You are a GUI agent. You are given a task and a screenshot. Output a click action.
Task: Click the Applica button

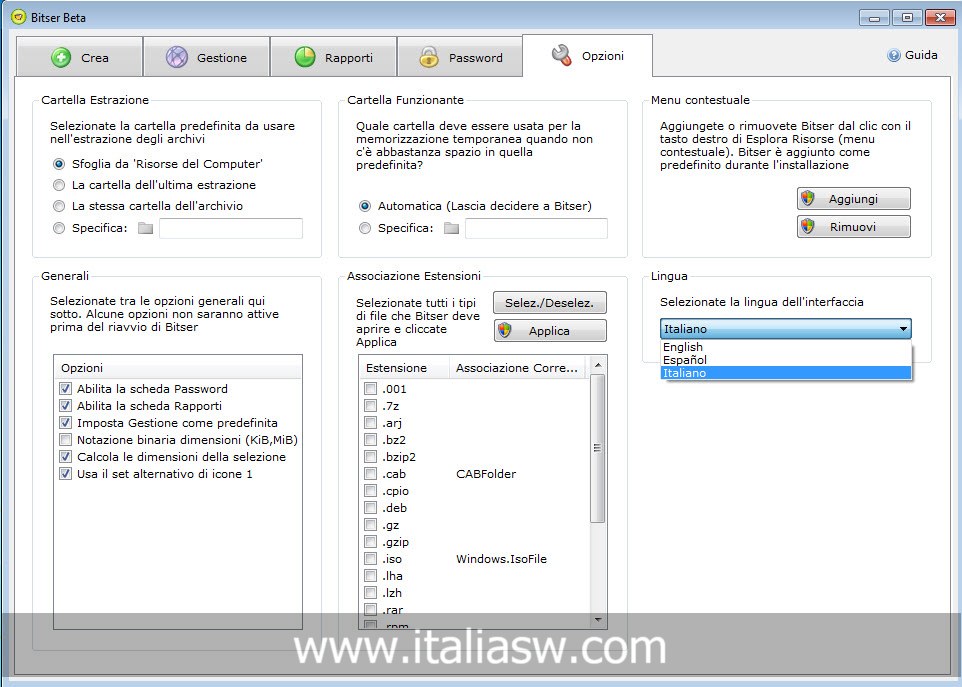pyautogui.click(x=550, y=331)
